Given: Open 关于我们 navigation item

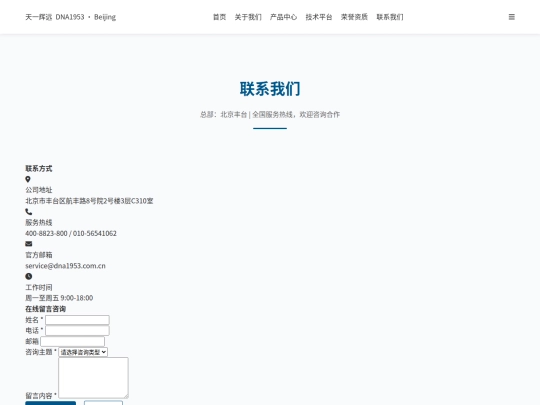Looking at the screenshot, I should point(248,17).
